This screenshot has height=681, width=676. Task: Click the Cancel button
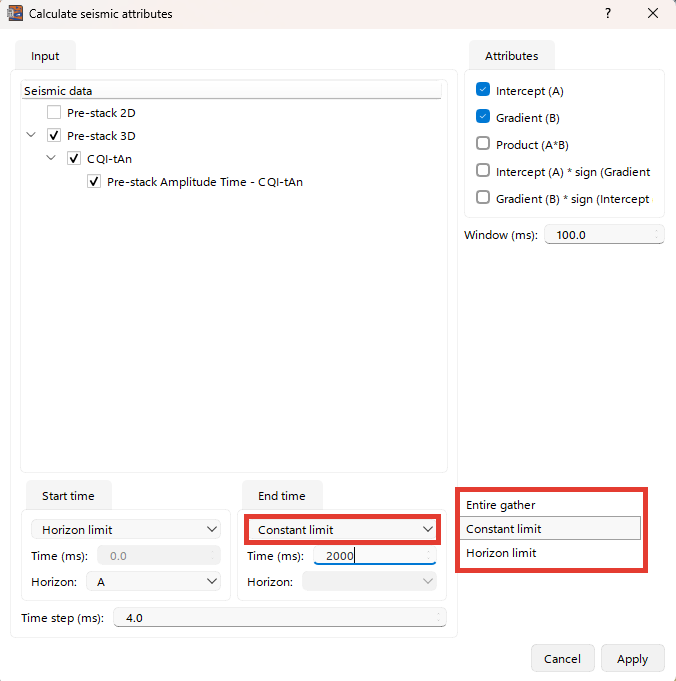pyautogui.click(x=562, y=658)
